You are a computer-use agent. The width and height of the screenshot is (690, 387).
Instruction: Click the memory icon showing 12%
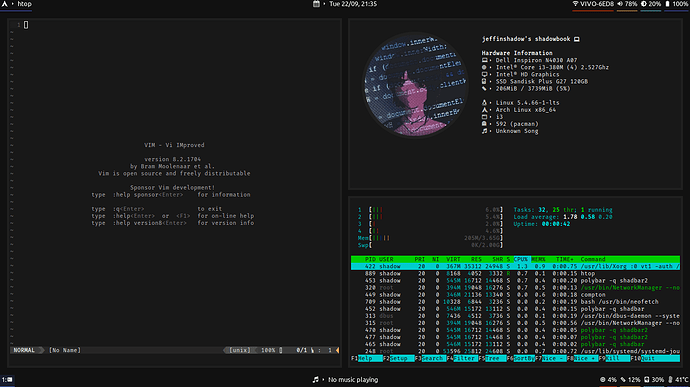pyautogui.click(x=623, y=380)
